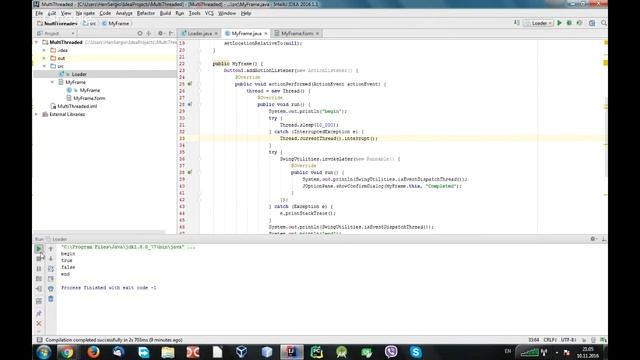This screenshot has height=360, width=640.
Task: Click the override gutter marker on line 38
Action: [190, 172]
